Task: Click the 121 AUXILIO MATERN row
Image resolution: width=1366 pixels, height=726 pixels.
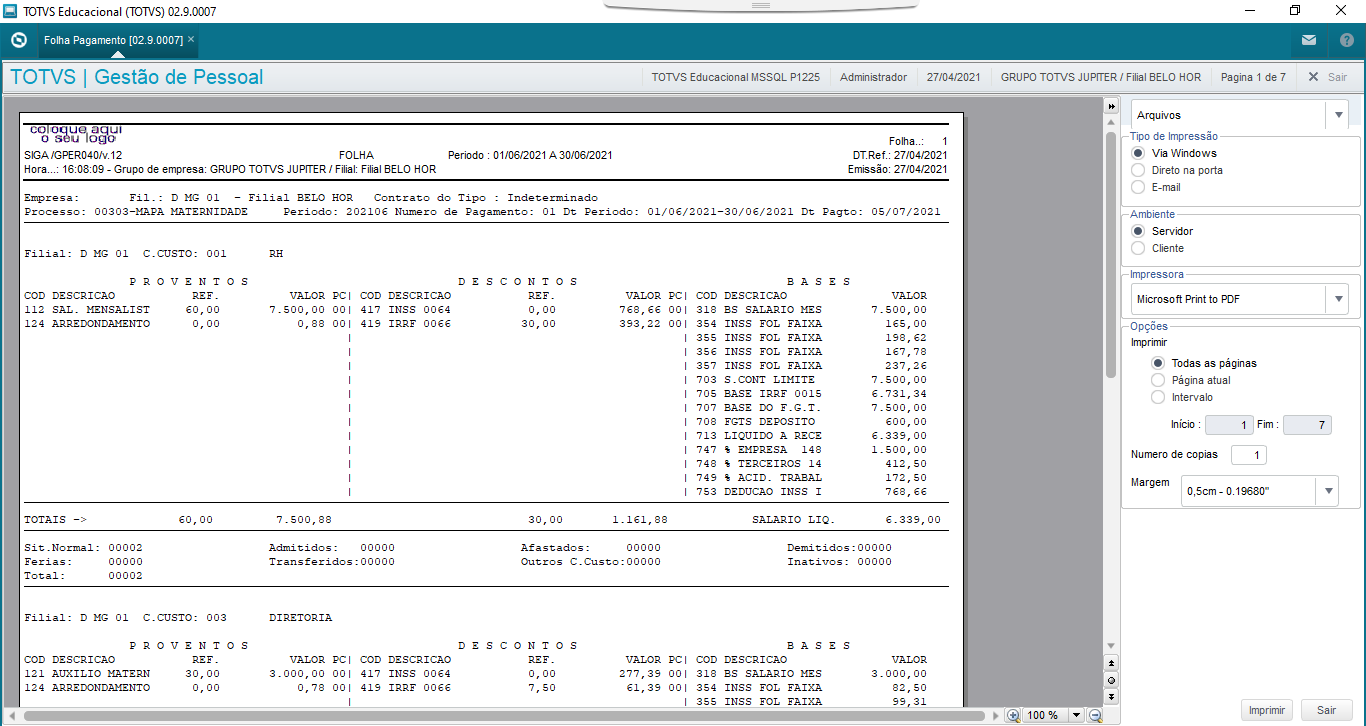Action: [x=187, y=674]
